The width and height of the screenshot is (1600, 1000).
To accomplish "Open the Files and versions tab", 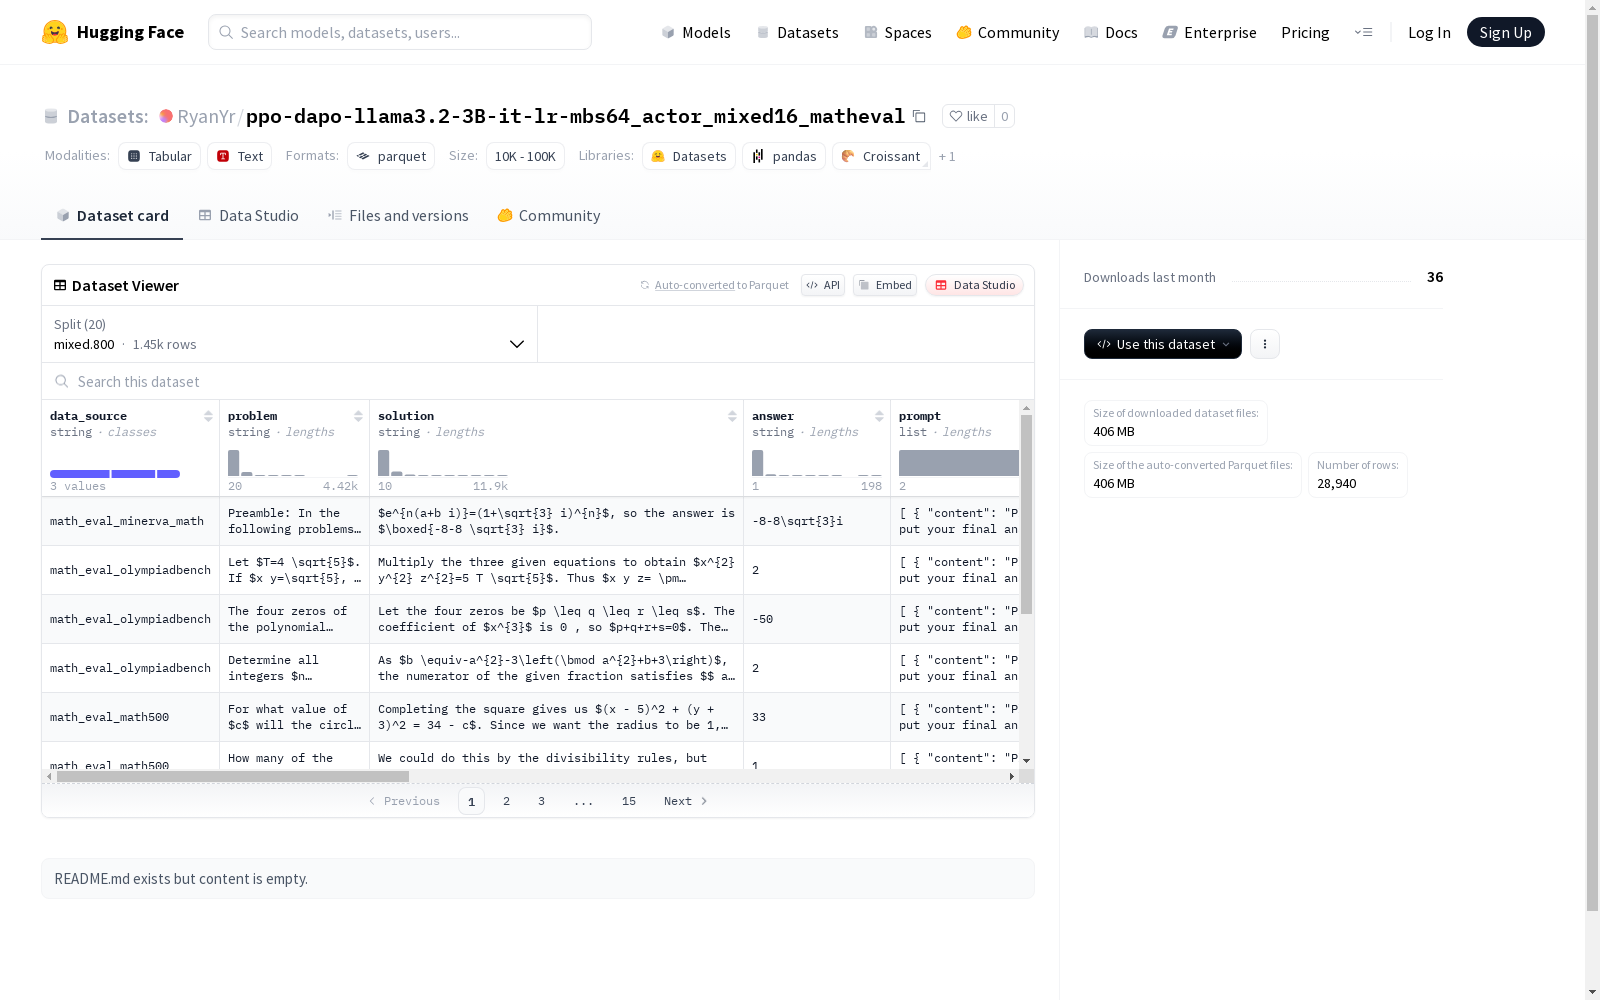I will (x=398, y=215).
